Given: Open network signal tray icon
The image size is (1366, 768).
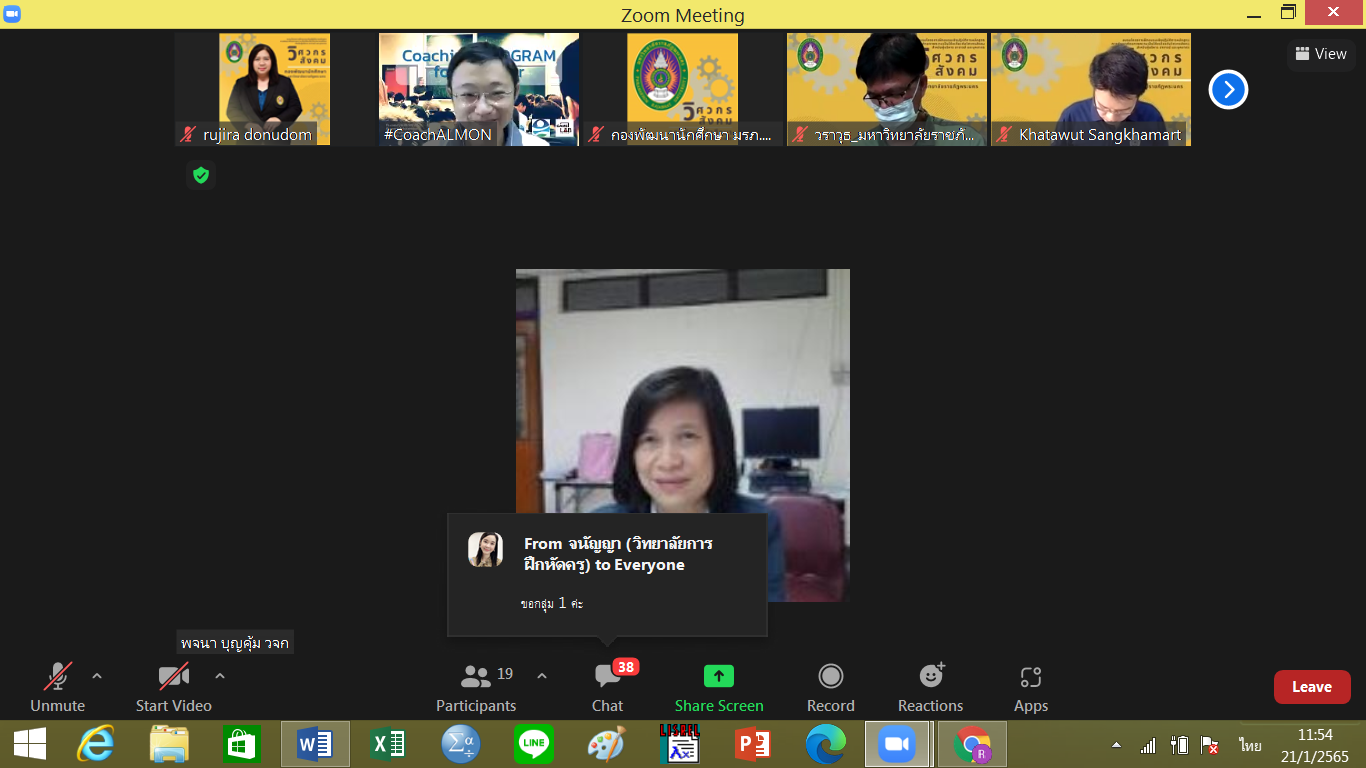Looking at the screenshot, I should click(1148, 745).
